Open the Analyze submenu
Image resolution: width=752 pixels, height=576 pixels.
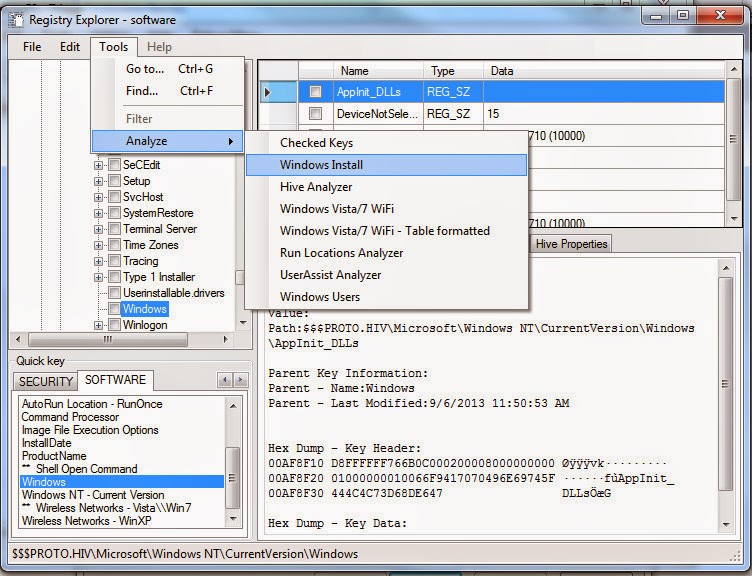(168, 141)
